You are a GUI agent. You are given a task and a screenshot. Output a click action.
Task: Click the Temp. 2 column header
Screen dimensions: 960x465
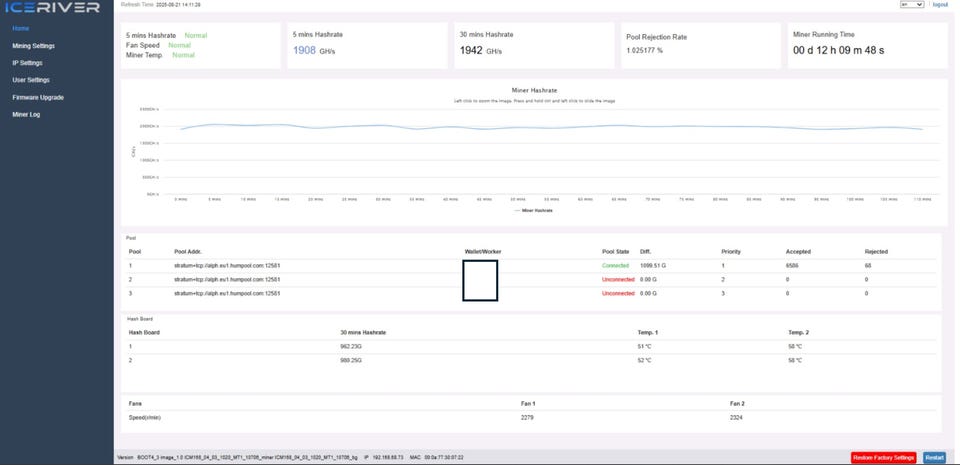pyautogui.click(x=798, y=332)
